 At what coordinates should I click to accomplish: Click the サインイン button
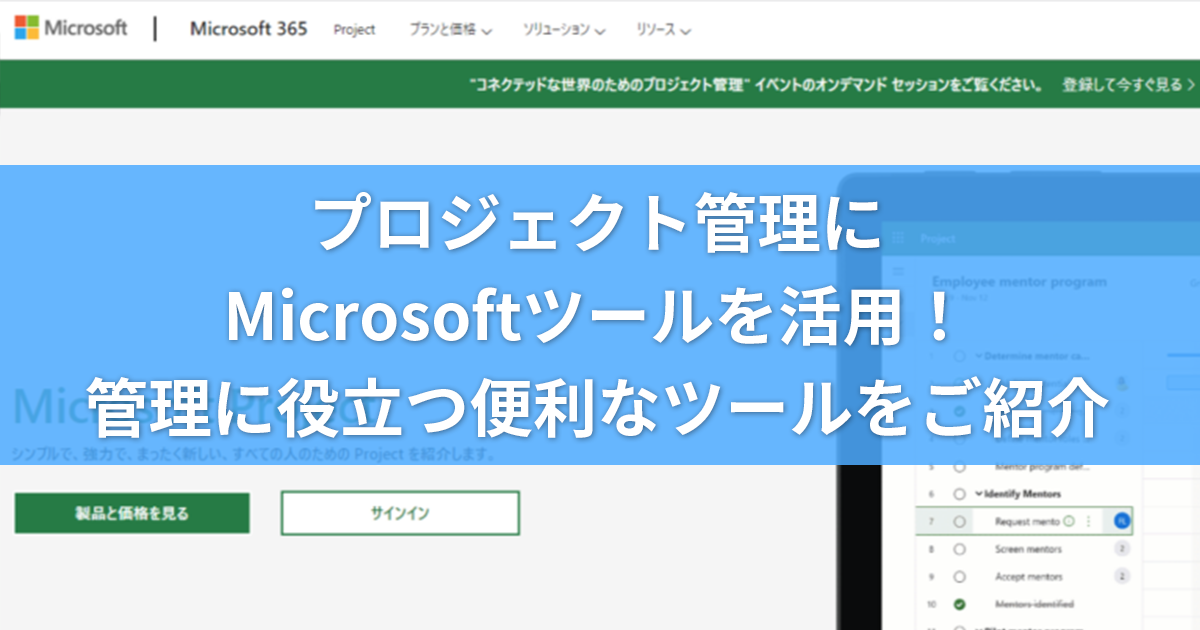click(x=400, y=513)
